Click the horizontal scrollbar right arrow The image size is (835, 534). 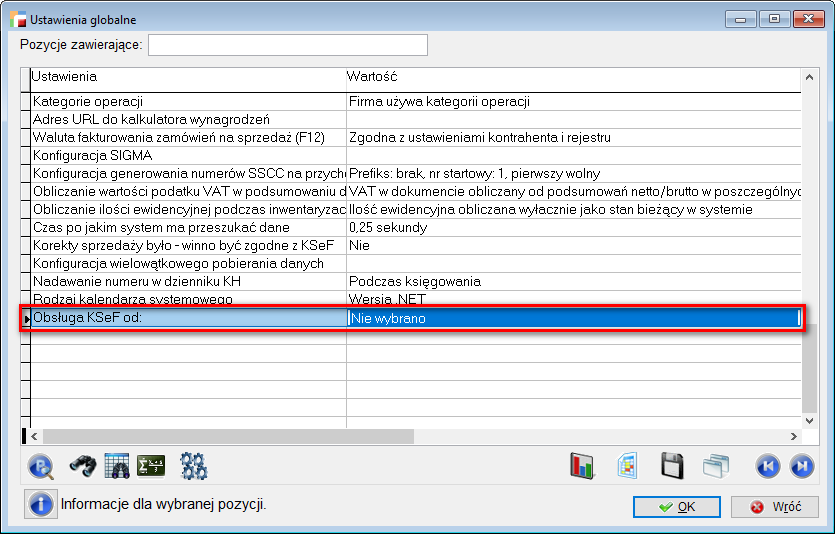(x=793, y=437)
